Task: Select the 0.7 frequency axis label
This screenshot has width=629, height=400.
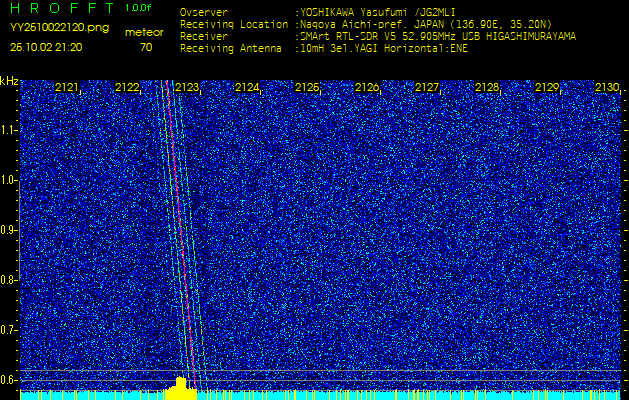Action: [x=9, y=329]
